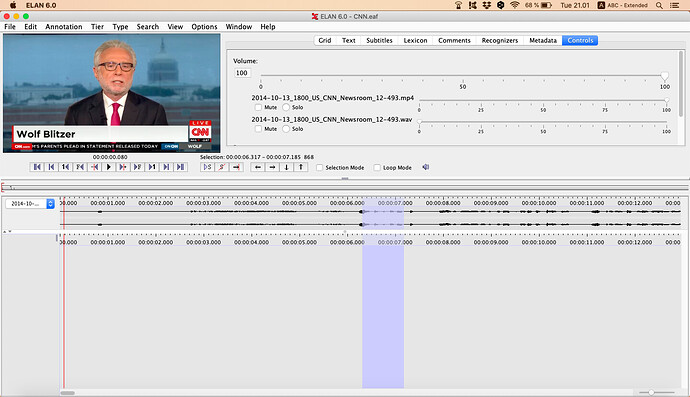Go to end of media
690x397 pixels.
(180, 167)
